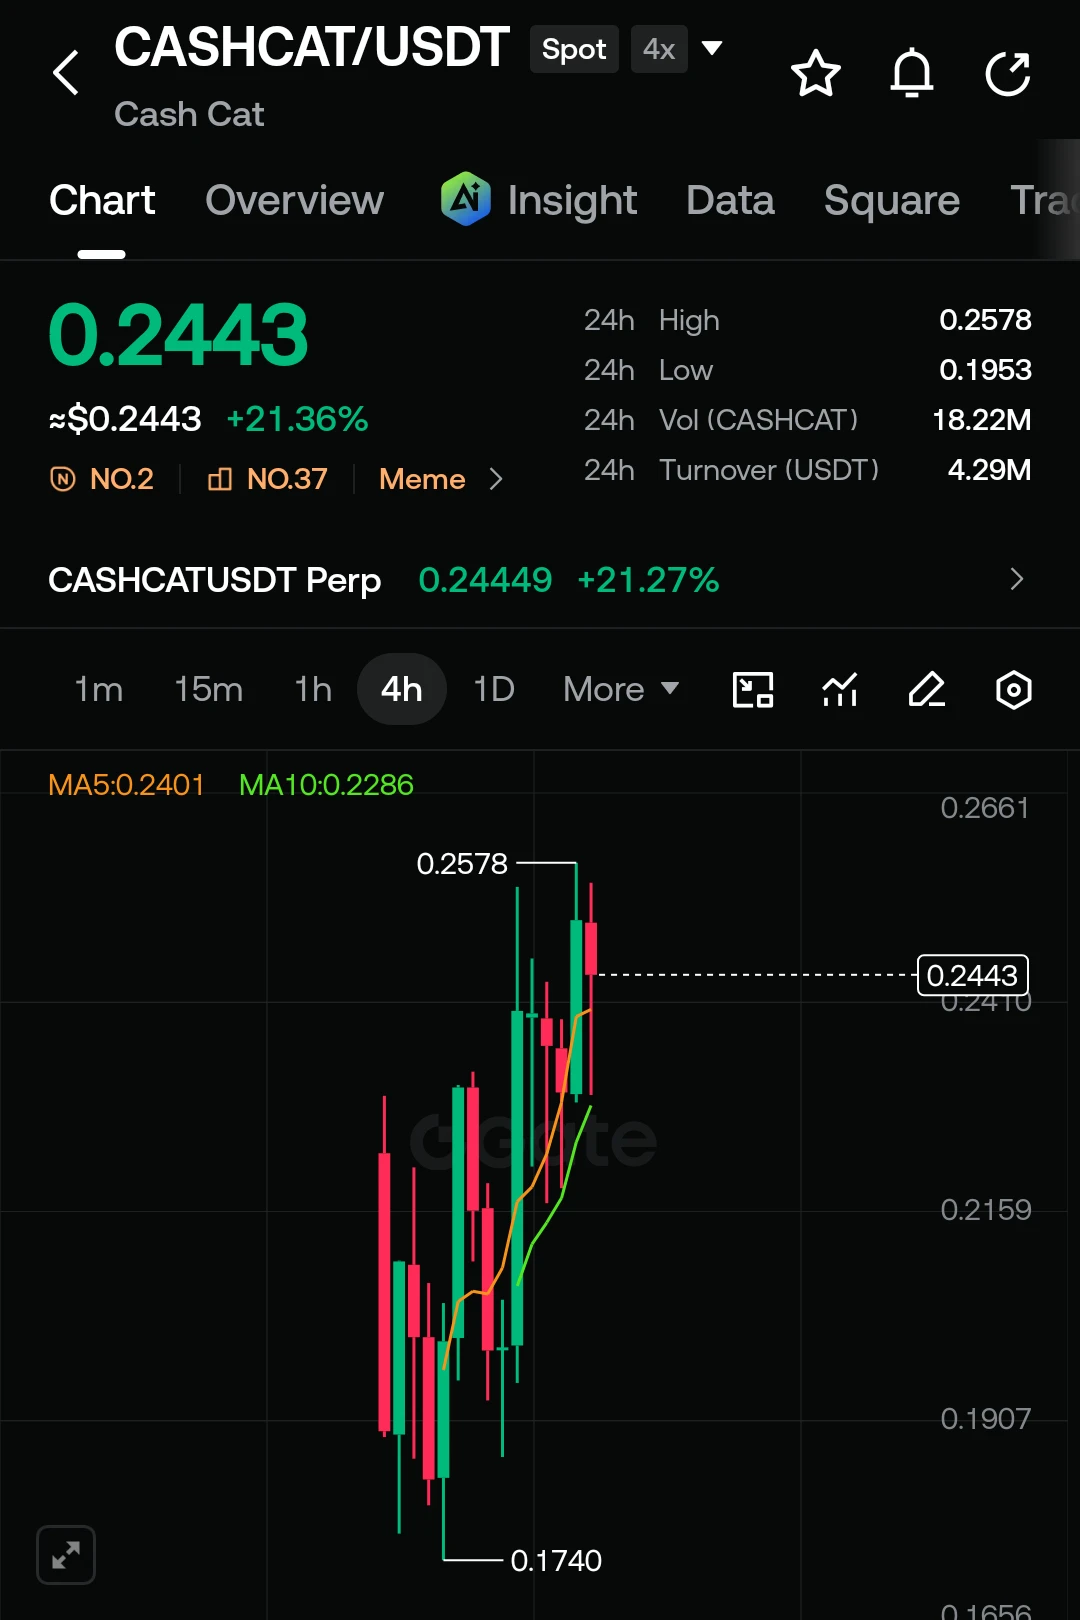The image size is (1080, 1620).
Task: Expand the Meme category chevron
Action: (496, 479)
